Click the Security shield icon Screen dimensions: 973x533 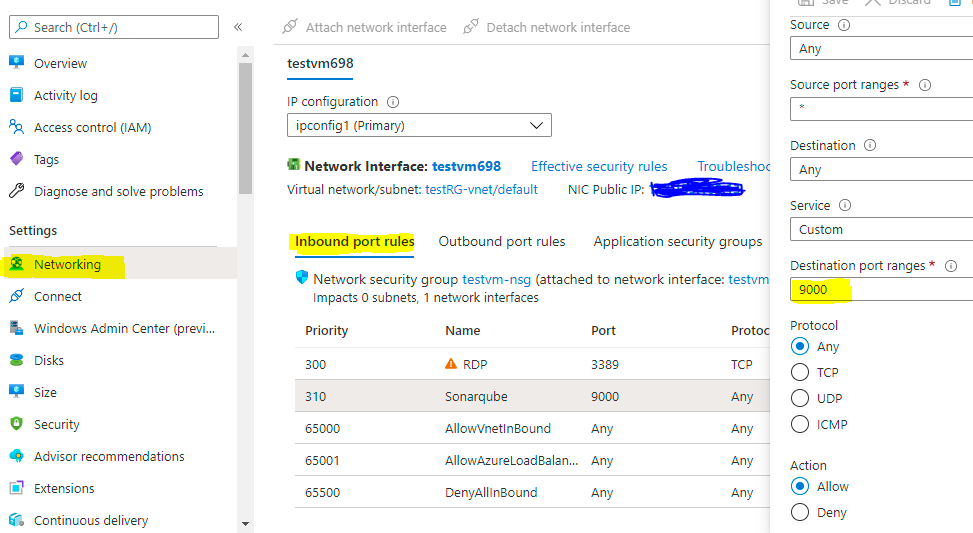[16, 424]
